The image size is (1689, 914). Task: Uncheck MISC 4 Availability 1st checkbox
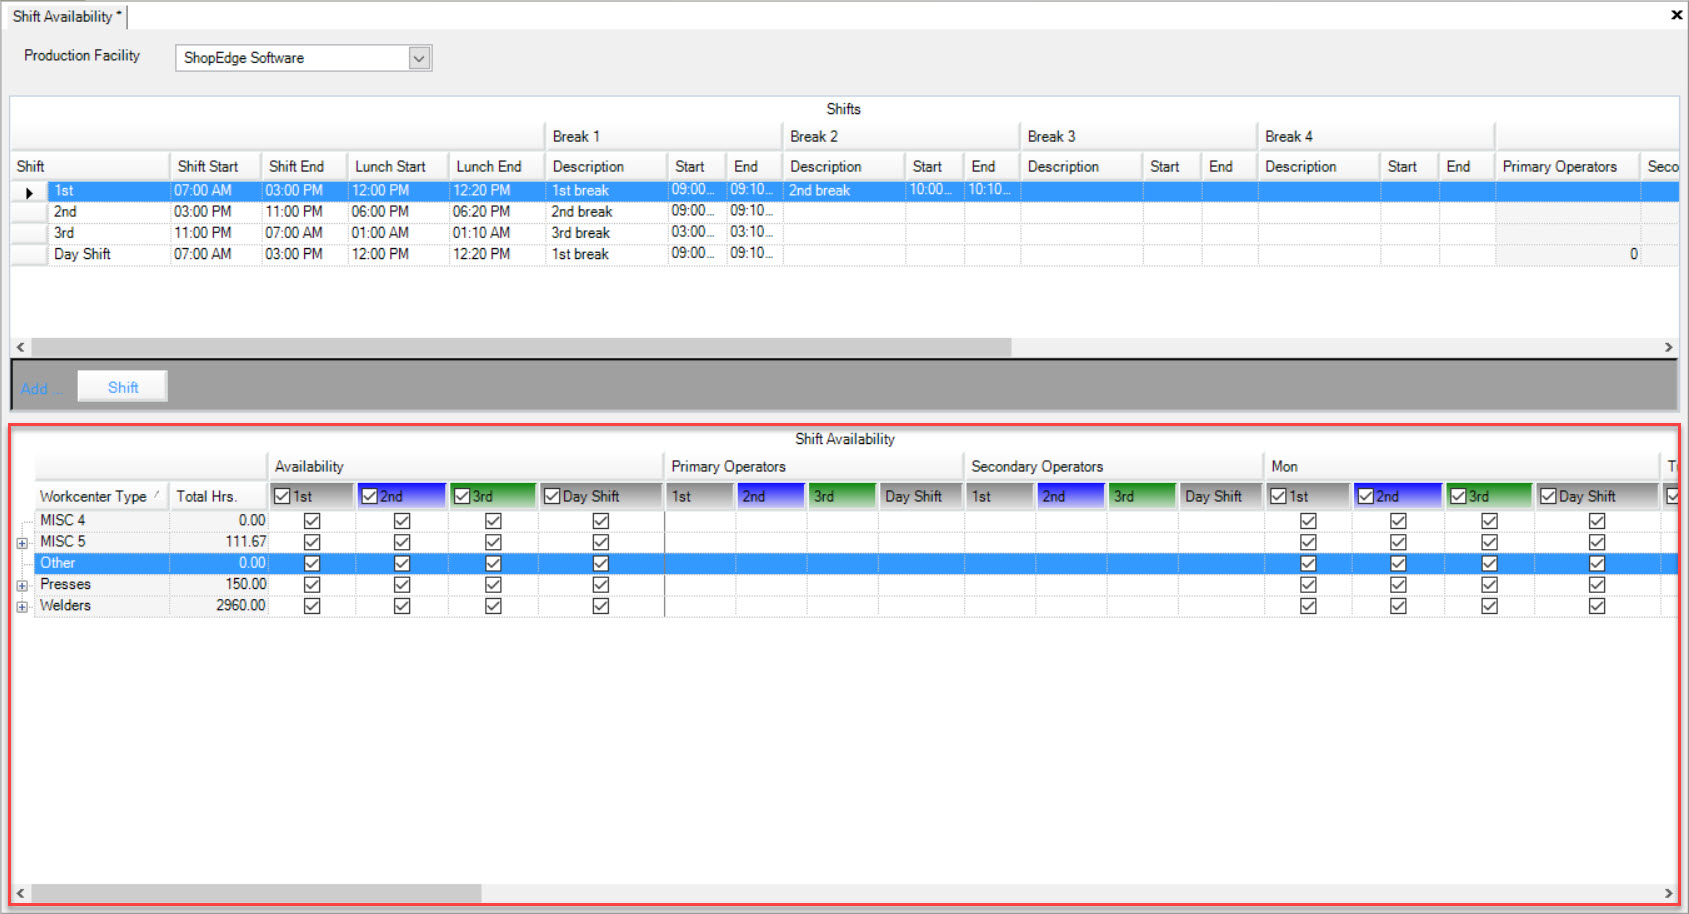(312, 521)
